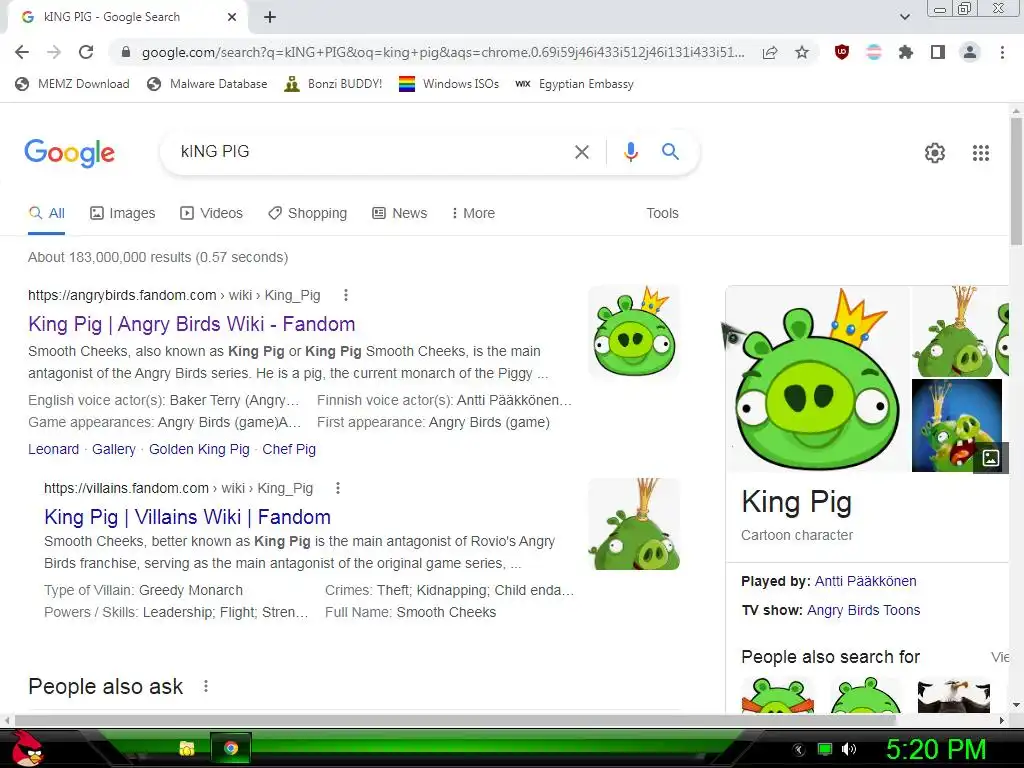Open the tab search dropdown arrow
This screenshot has height=768, width=1024.
click(905, 17)
